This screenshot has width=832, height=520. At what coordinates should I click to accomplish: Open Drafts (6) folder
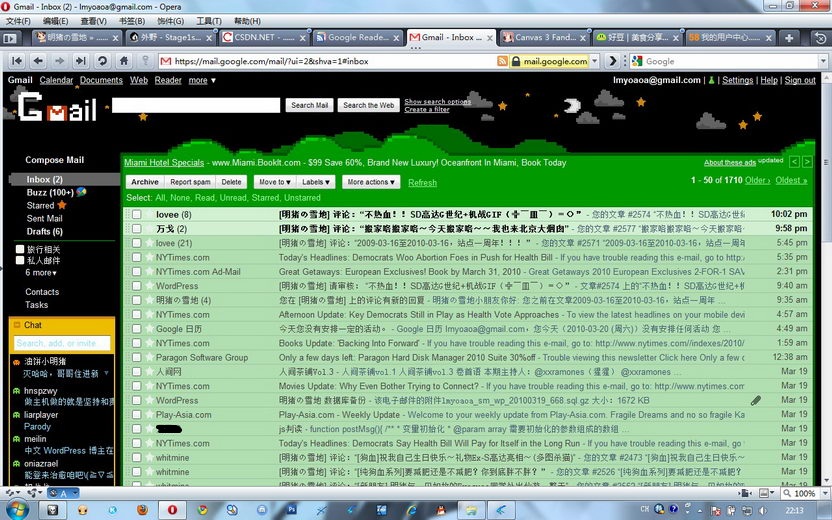(45, 231)
